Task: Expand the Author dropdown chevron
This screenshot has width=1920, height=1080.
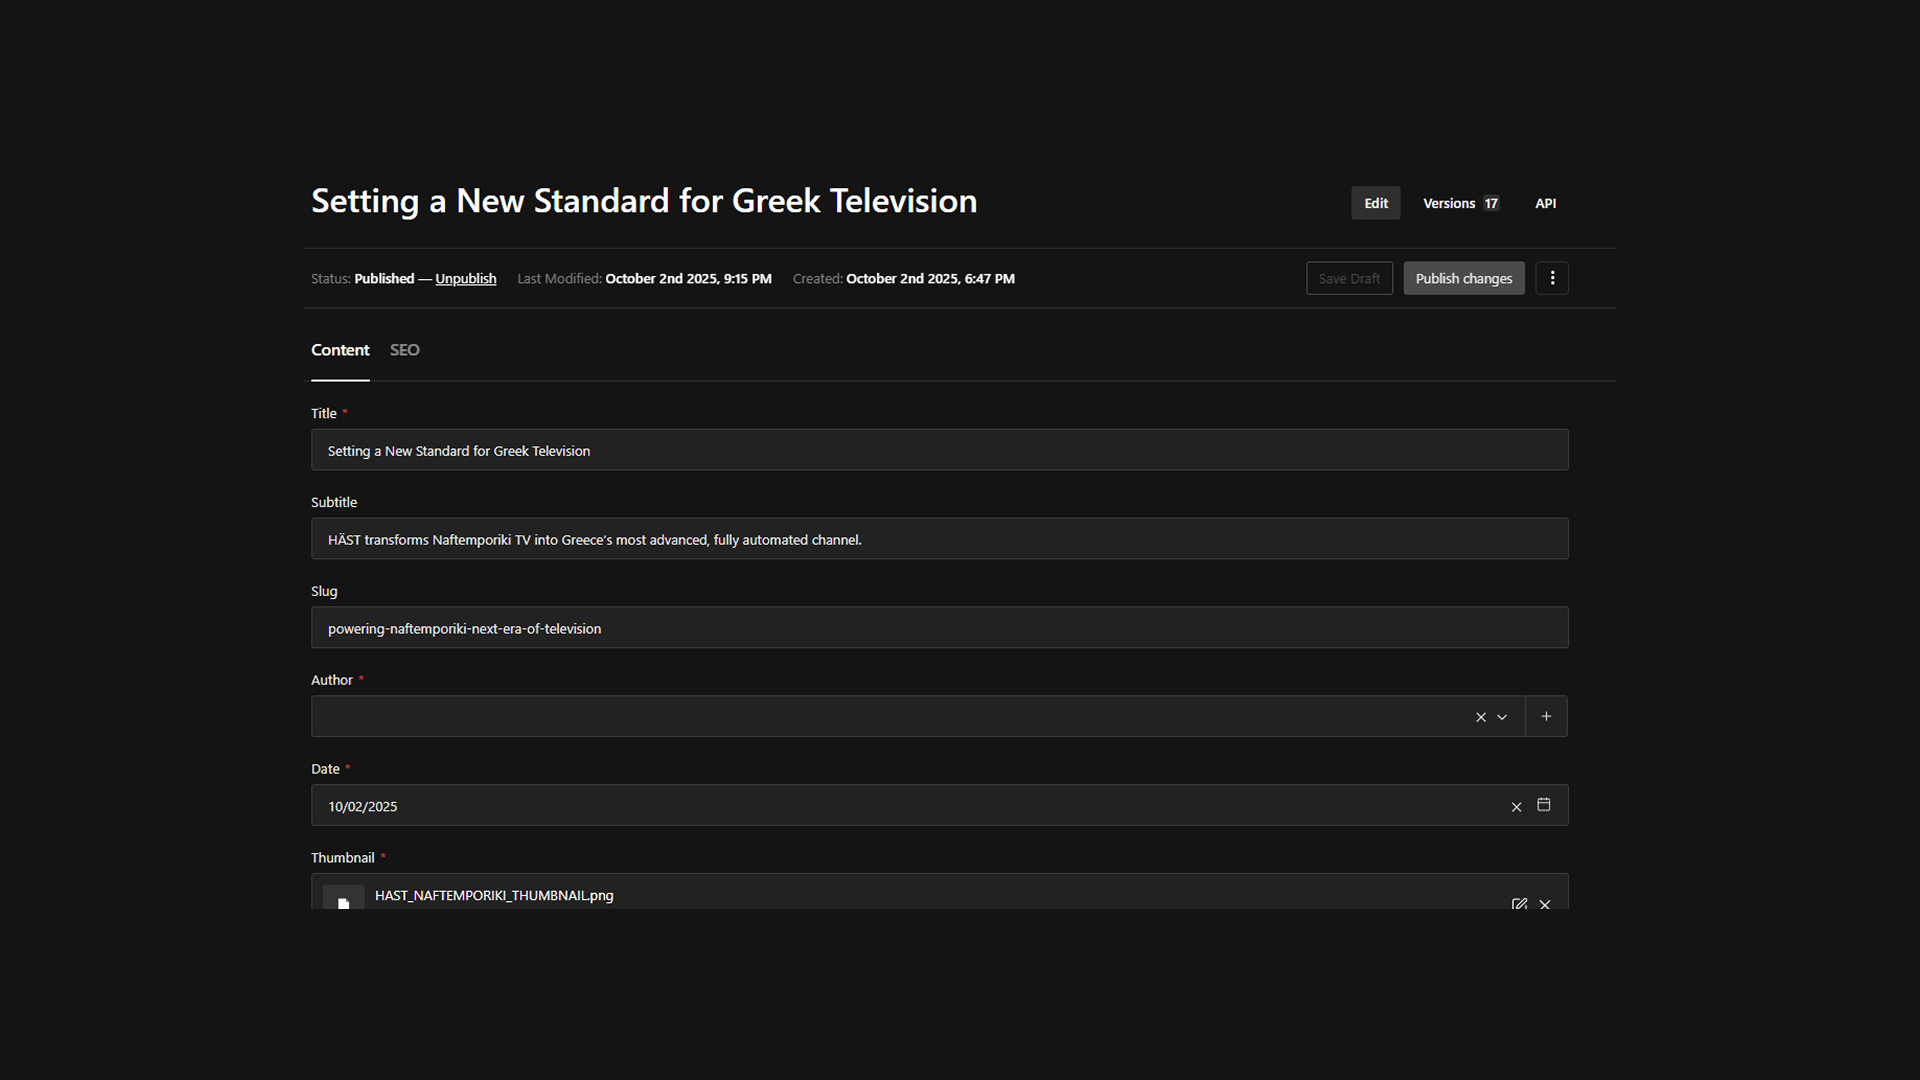Action: pyautogui.click(x=1502, y=717)
